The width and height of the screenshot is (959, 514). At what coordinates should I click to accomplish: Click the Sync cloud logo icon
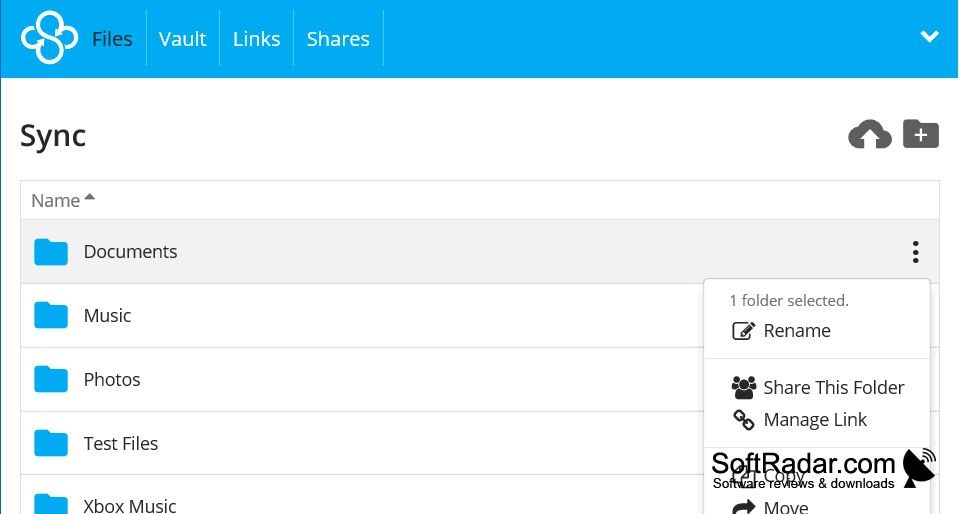point(50,38)
